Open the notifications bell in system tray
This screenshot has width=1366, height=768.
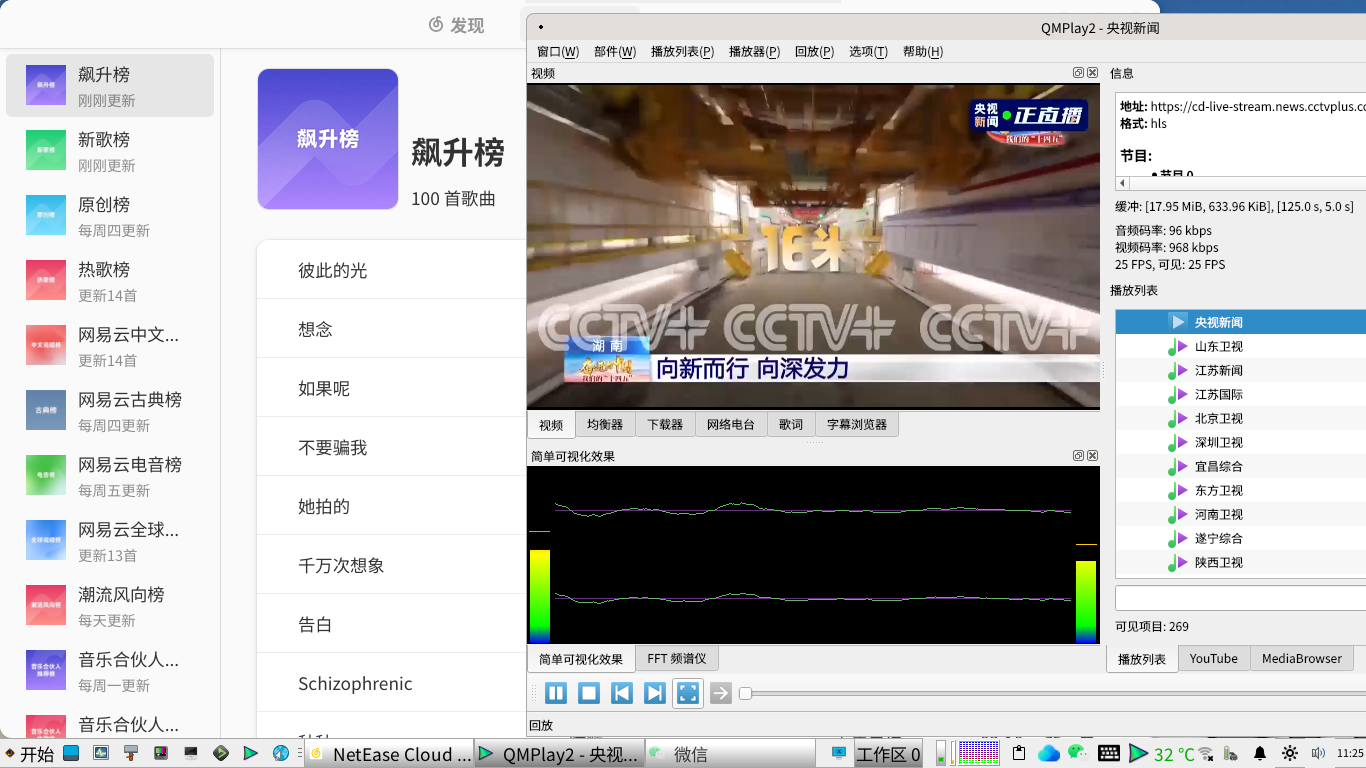point(1260,753)
